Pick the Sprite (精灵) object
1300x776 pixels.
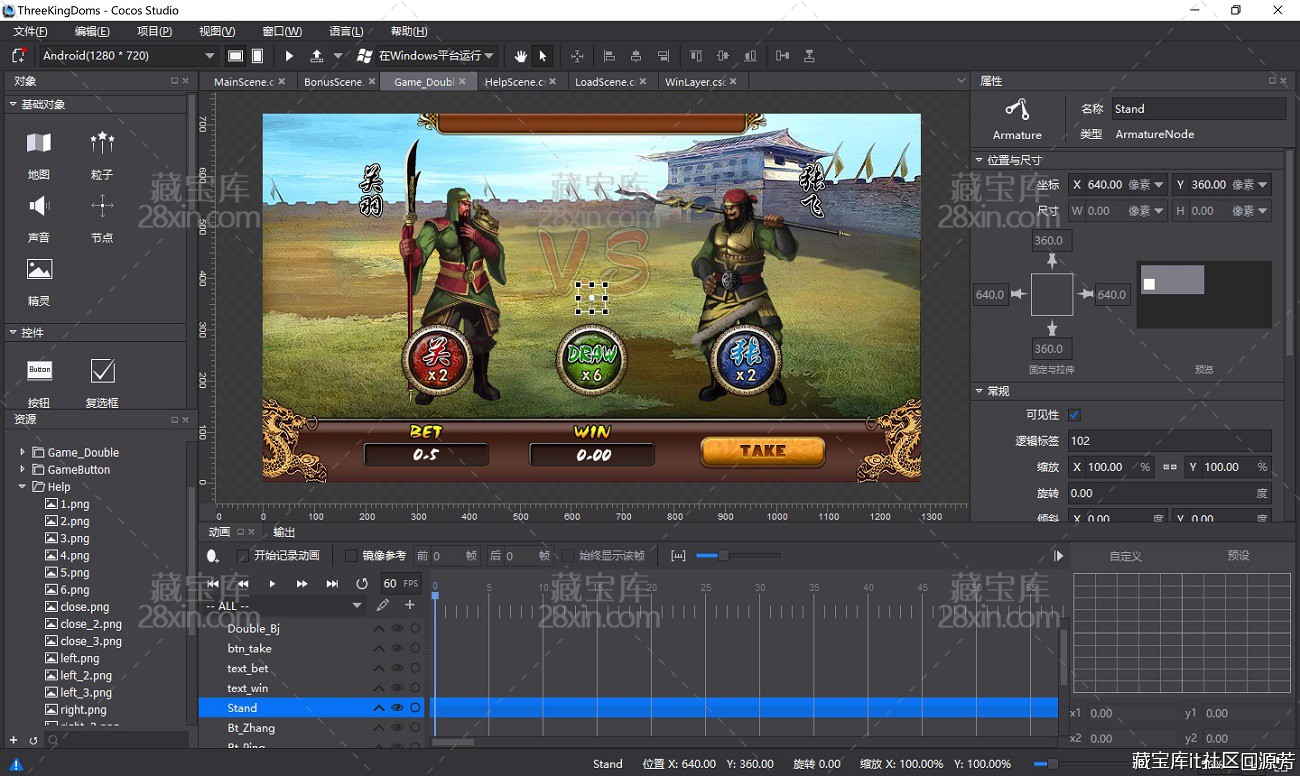point(39,280)
